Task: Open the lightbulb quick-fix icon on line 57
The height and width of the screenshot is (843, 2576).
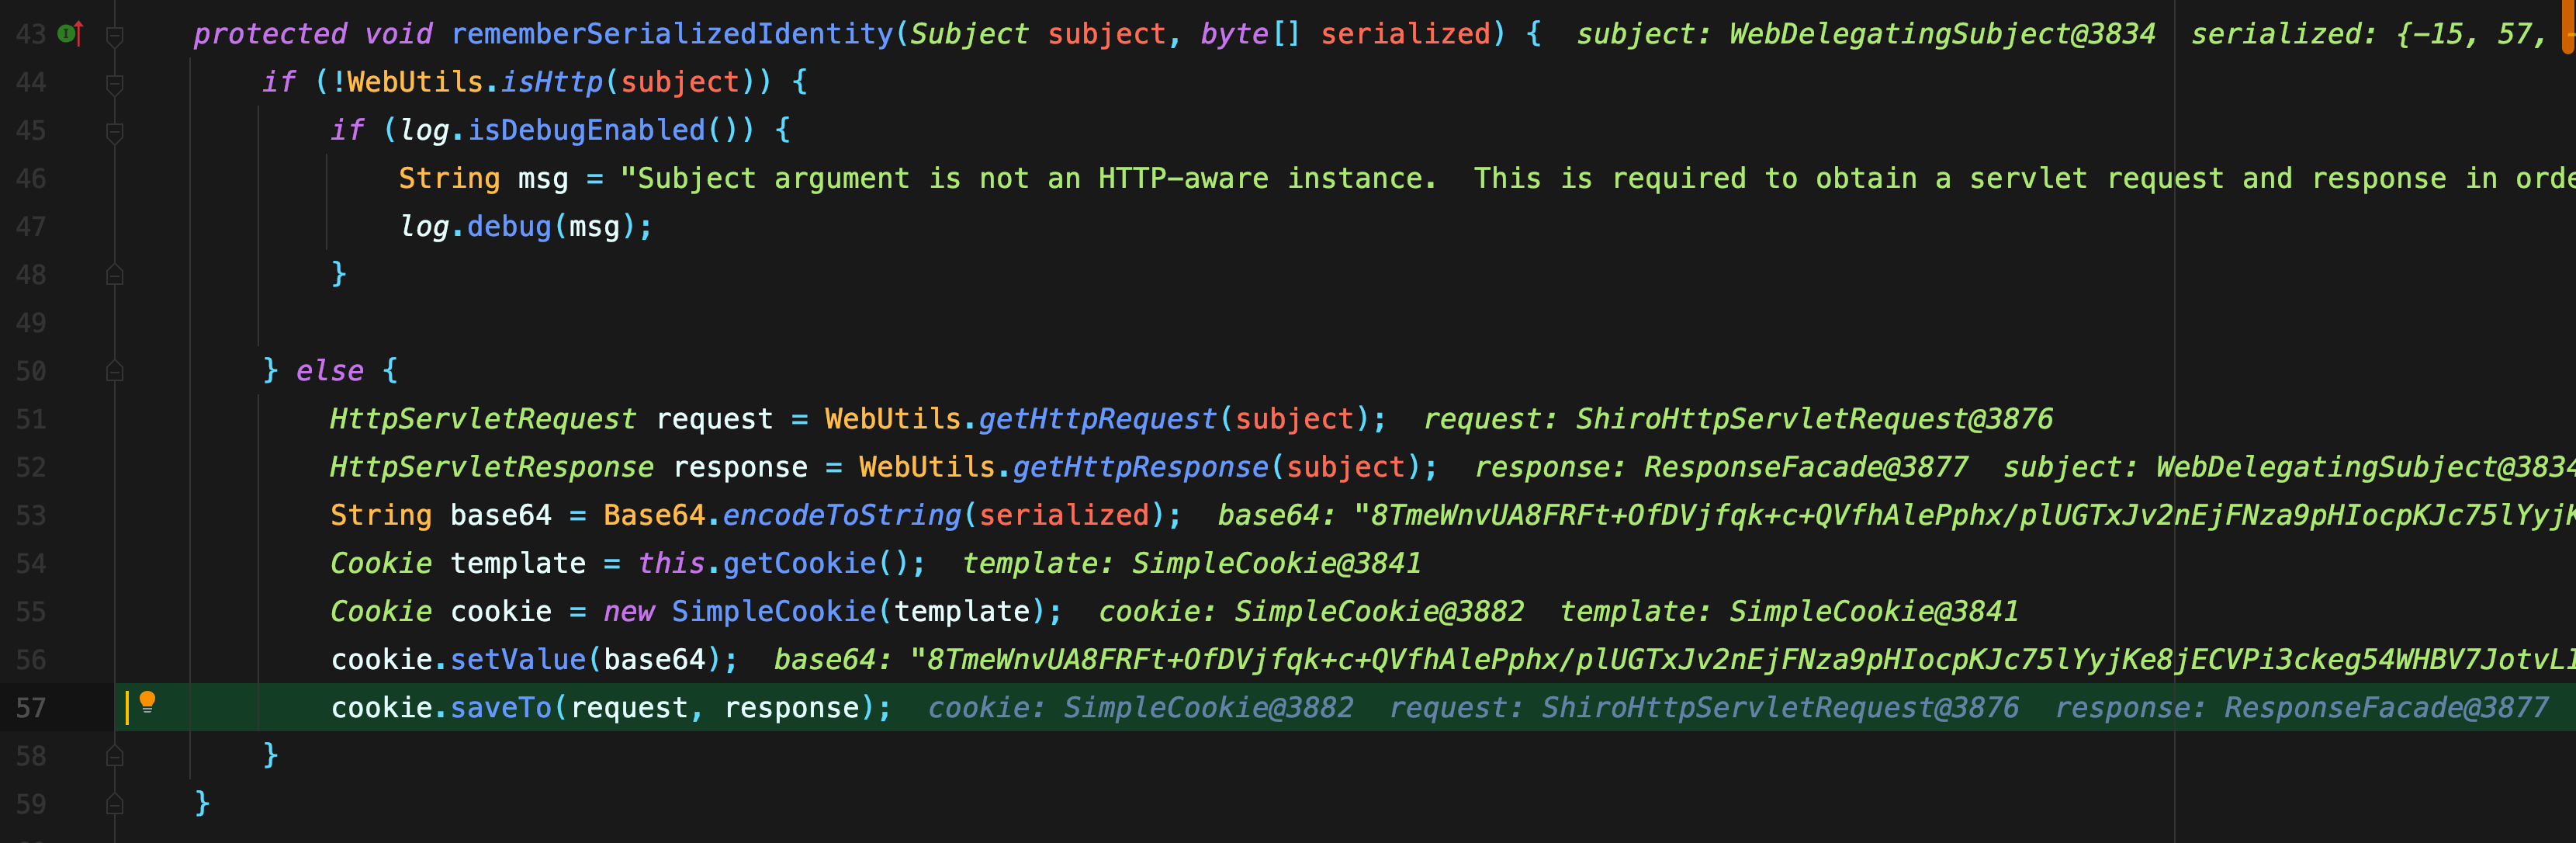Action: coord(147,702)
